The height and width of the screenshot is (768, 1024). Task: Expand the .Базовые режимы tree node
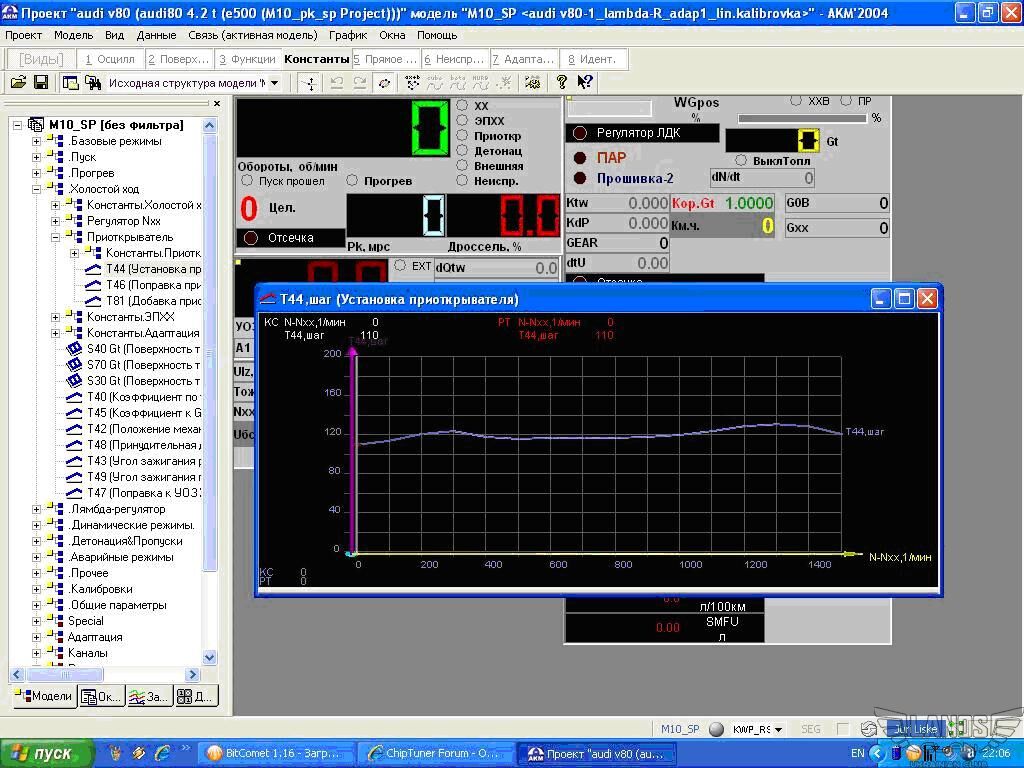[x=37, y=141]
